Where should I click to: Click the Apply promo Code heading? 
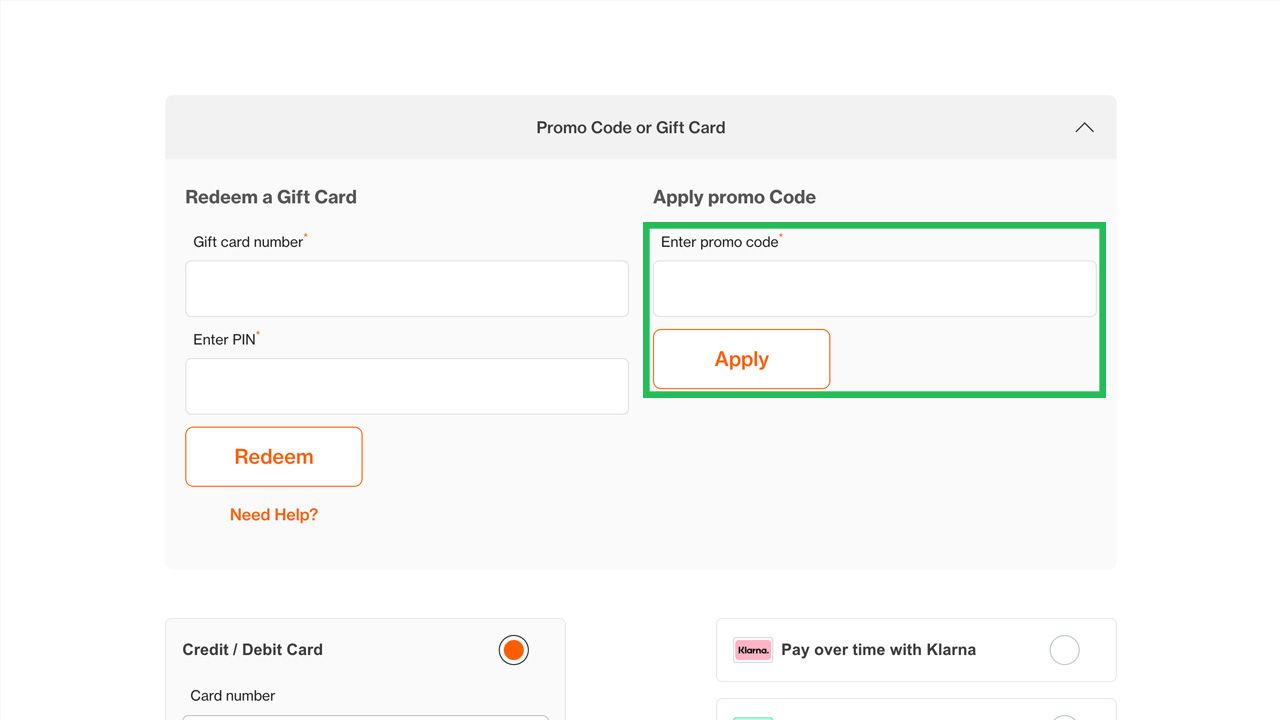pyautogui.click(x=734, y=197)
